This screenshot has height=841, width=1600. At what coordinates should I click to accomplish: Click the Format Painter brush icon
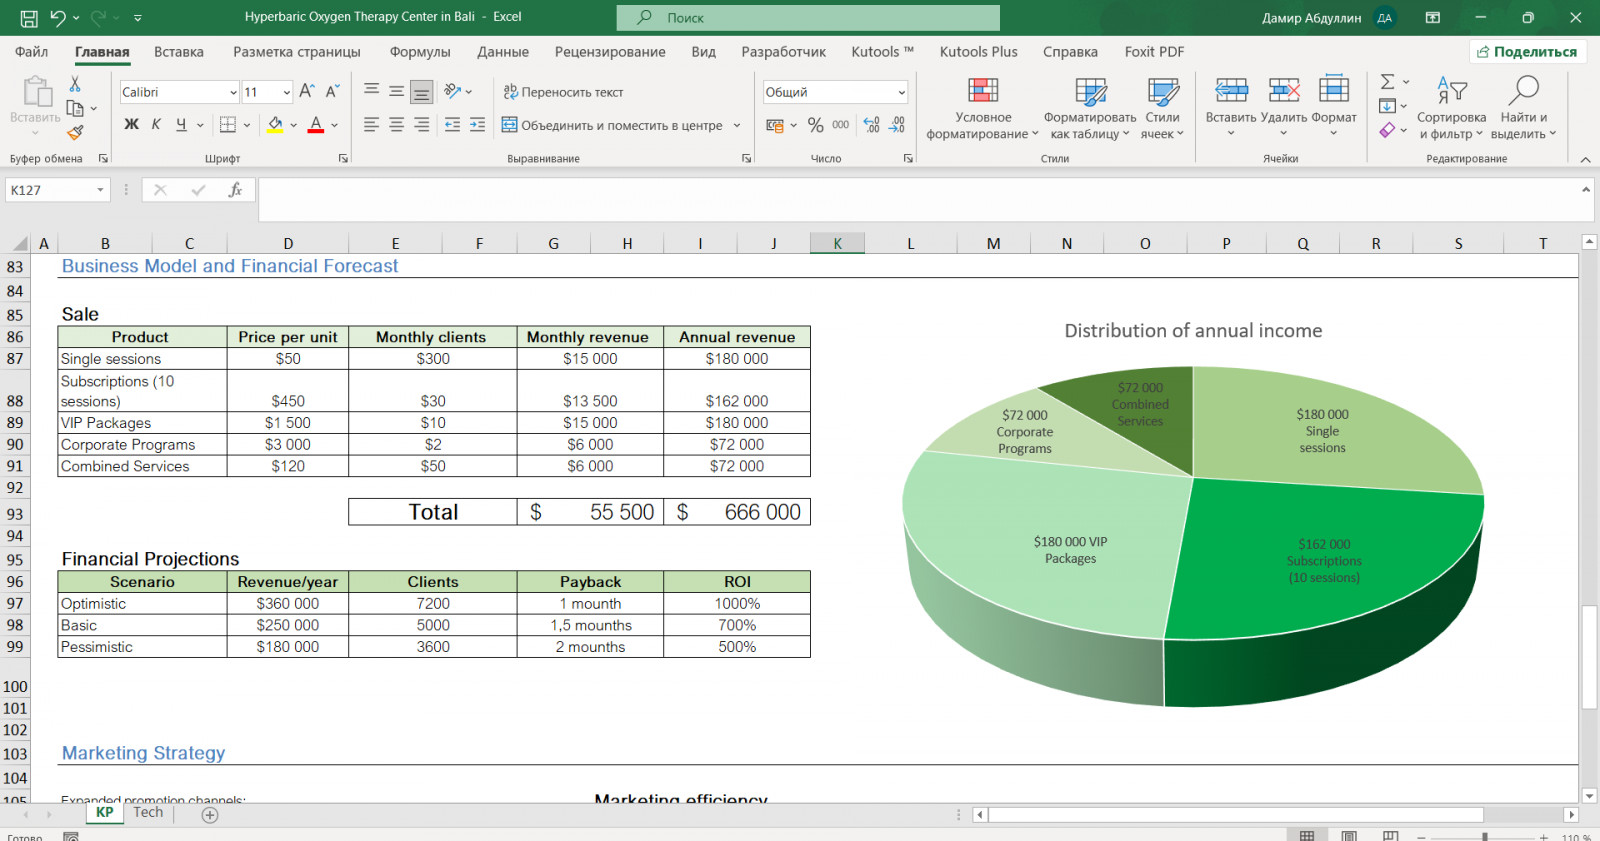click(x=75, y=132)
